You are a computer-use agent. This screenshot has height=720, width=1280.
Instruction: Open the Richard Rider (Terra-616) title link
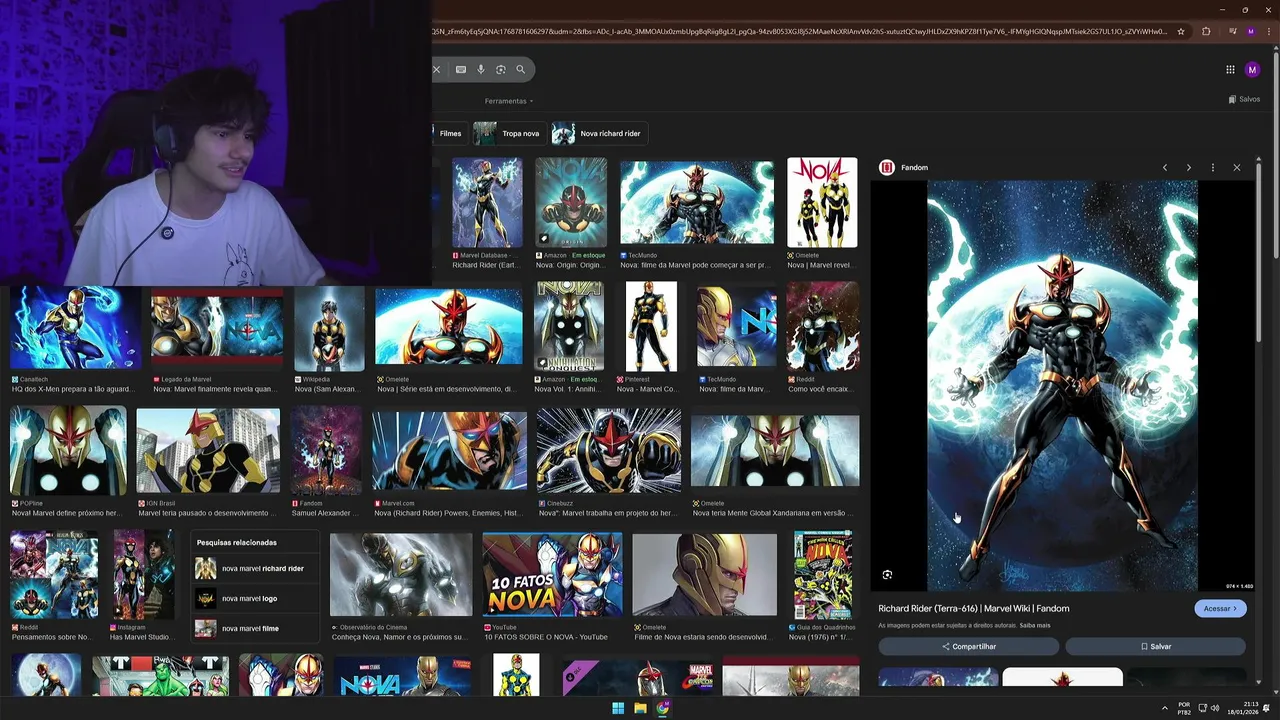pos(974,608)
